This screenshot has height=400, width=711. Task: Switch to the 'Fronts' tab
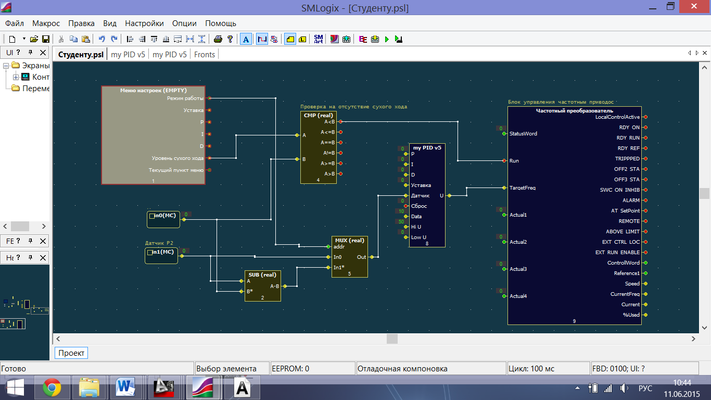pos(204,54)
